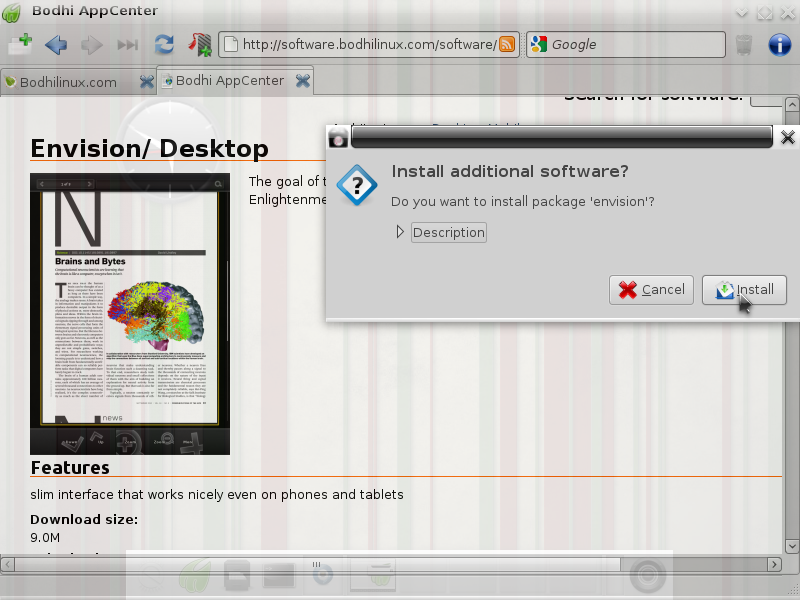Screen dimensions: 800x600
Task: Click the Description label in the dialog
Action: click(449, 233)
